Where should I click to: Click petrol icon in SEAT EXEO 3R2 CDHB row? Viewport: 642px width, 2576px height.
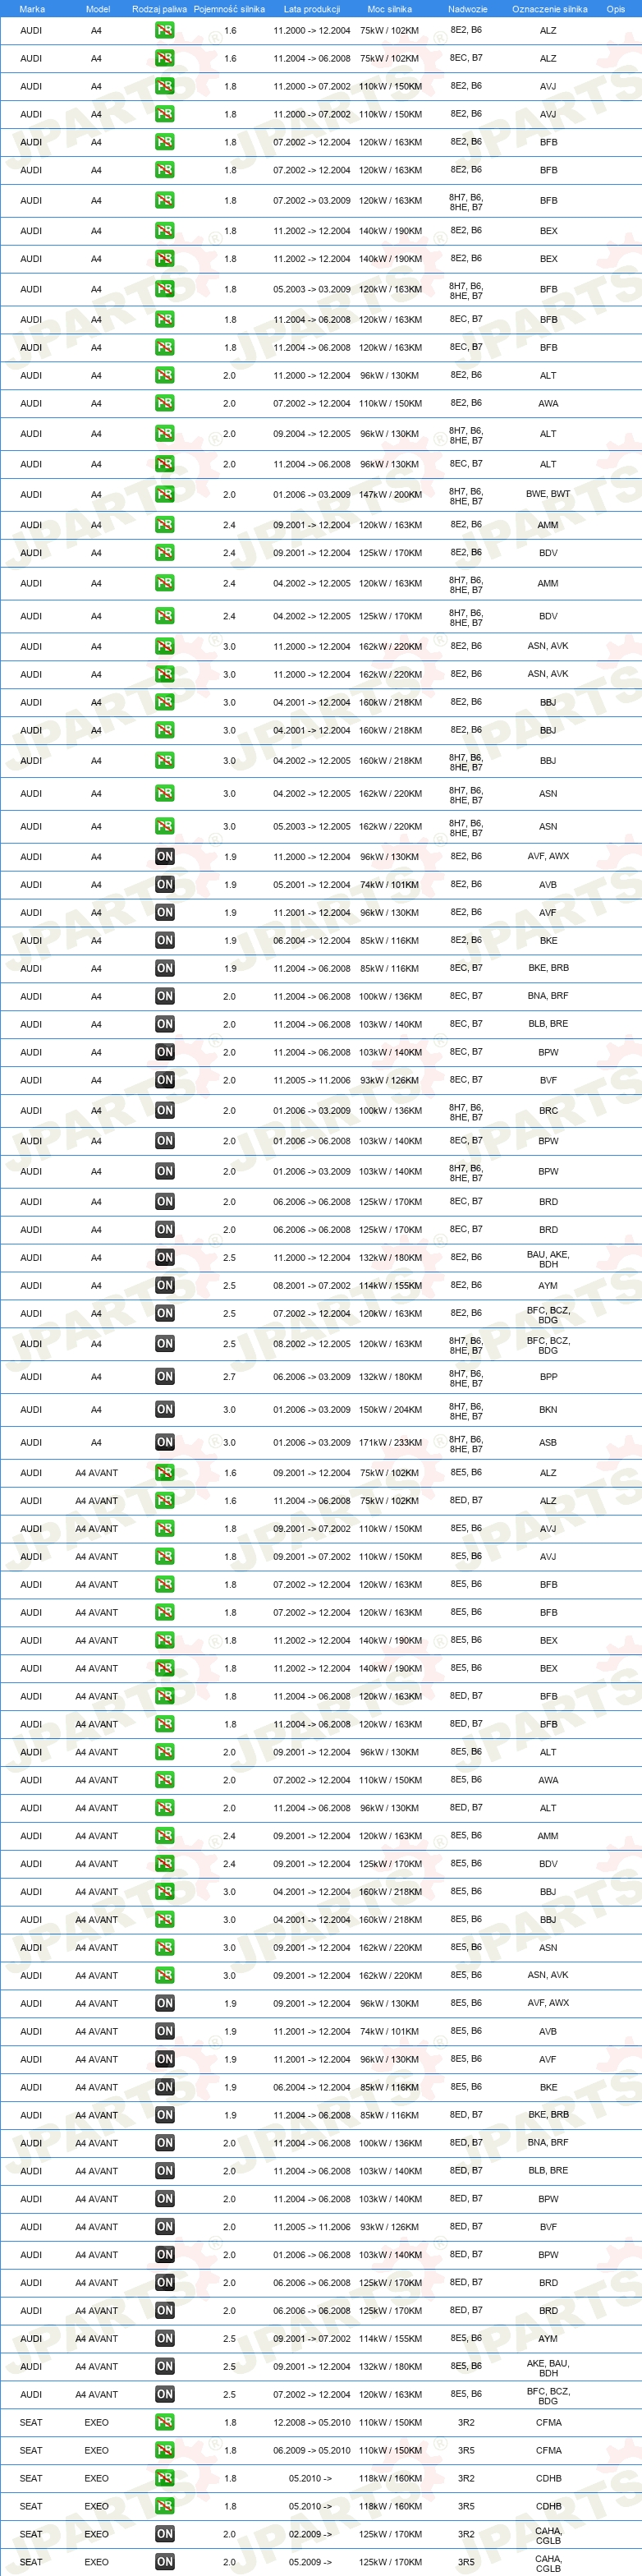tap(165, 2478)
